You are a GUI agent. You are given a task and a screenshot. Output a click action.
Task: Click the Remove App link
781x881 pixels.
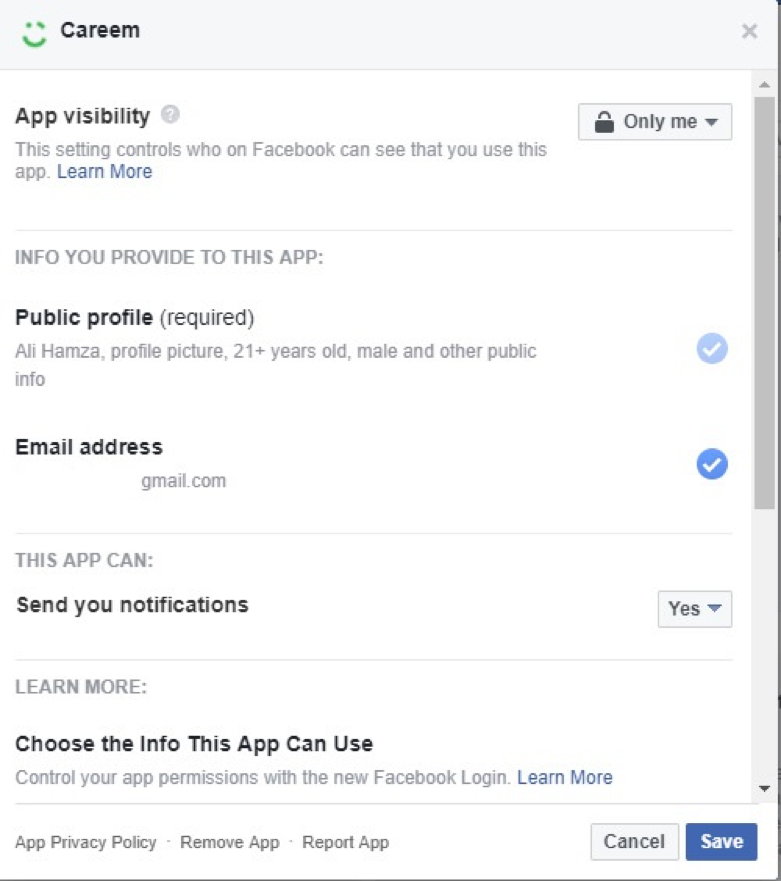point(230,842)
